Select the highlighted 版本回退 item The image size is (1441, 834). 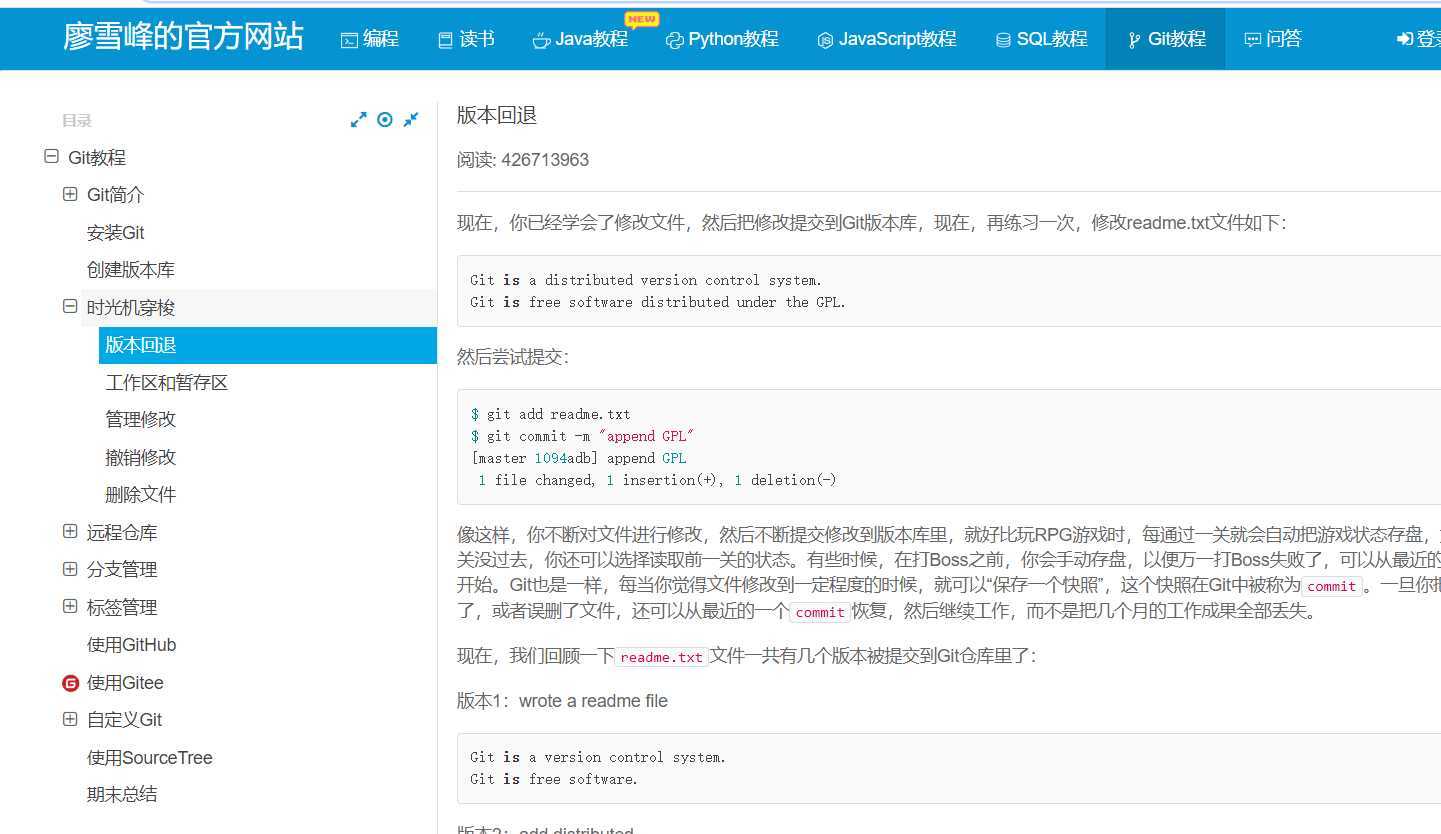(x=268, y=345)
